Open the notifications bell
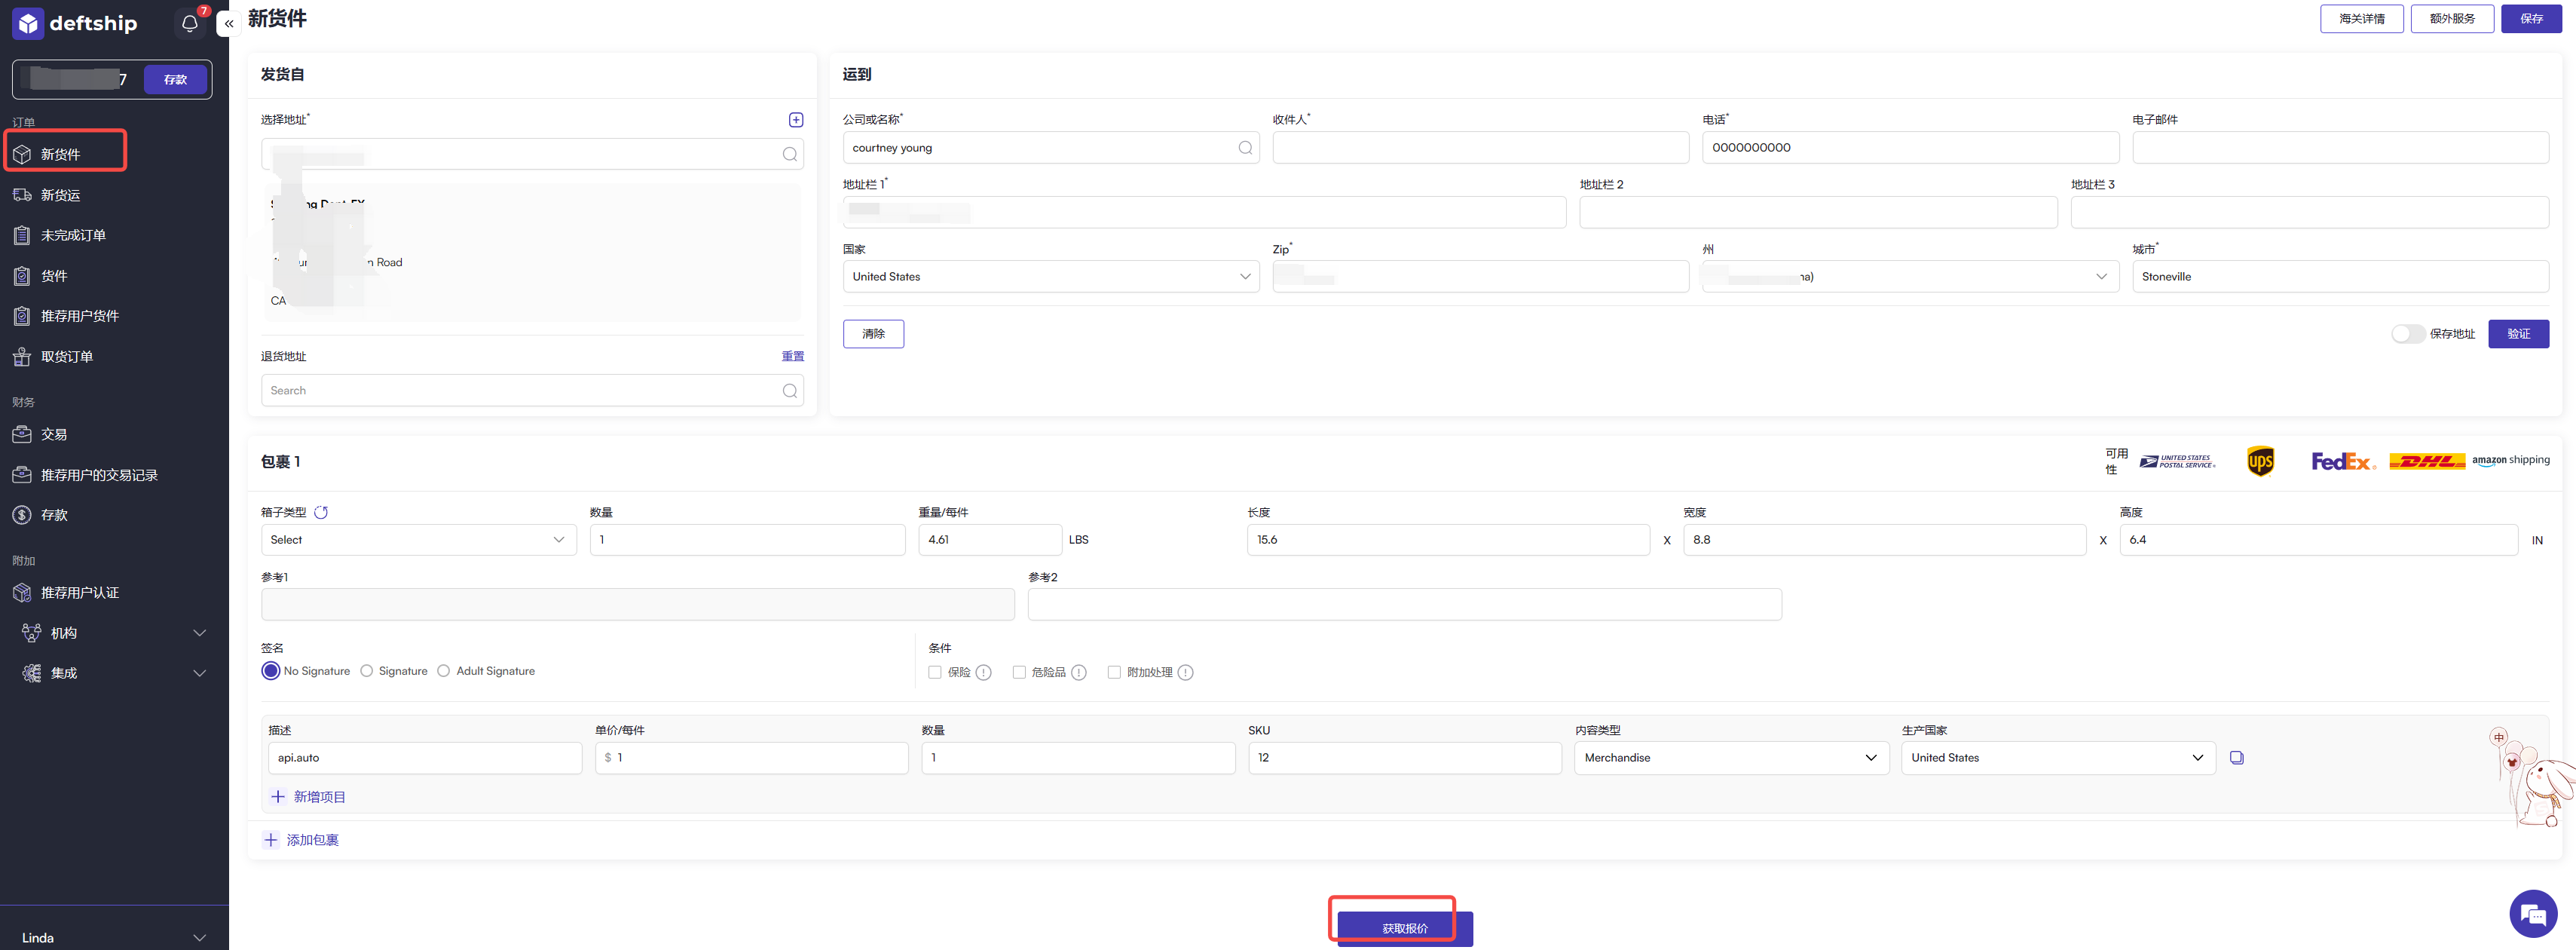The width and height of the screenshot is (2576, 950). click(190, 23)
